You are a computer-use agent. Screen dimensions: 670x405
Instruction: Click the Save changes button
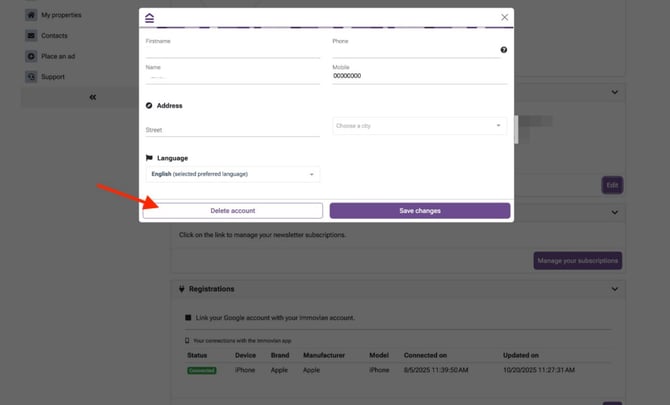(419, 211)
